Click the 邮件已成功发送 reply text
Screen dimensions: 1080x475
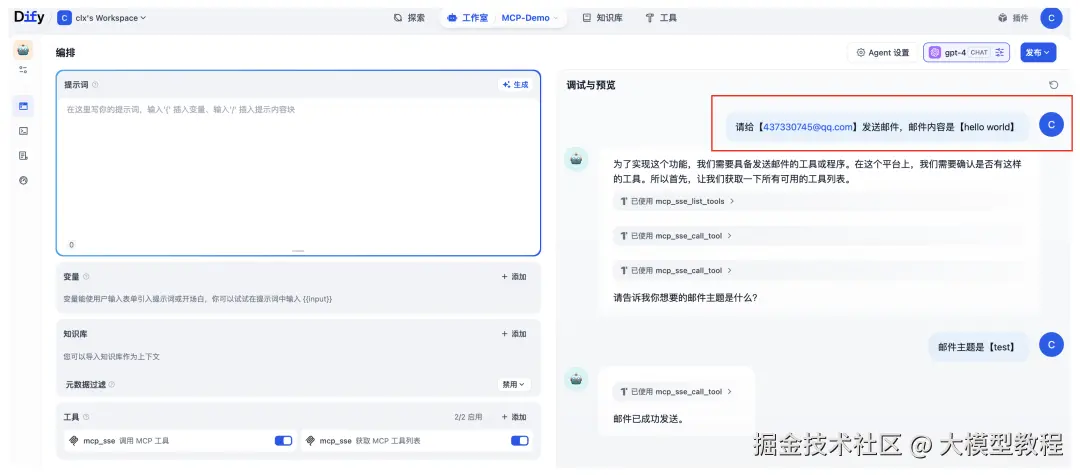[648, 419]
